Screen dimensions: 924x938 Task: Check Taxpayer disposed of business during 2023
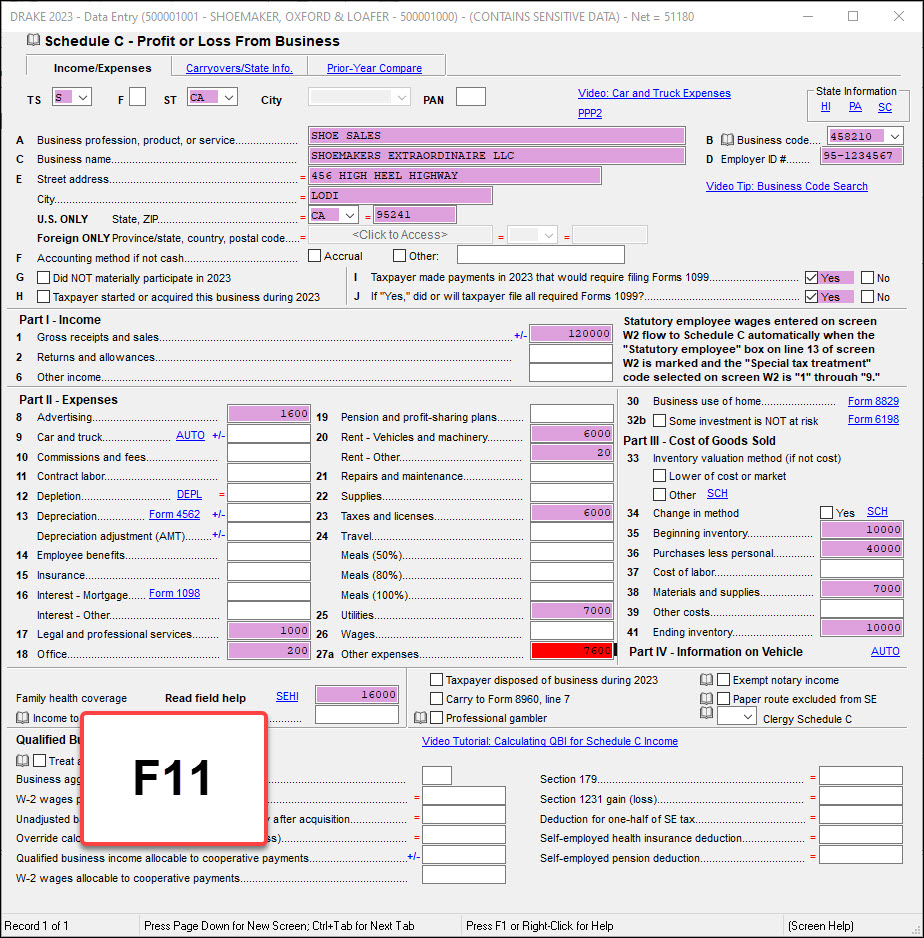[x=437, y=680]
